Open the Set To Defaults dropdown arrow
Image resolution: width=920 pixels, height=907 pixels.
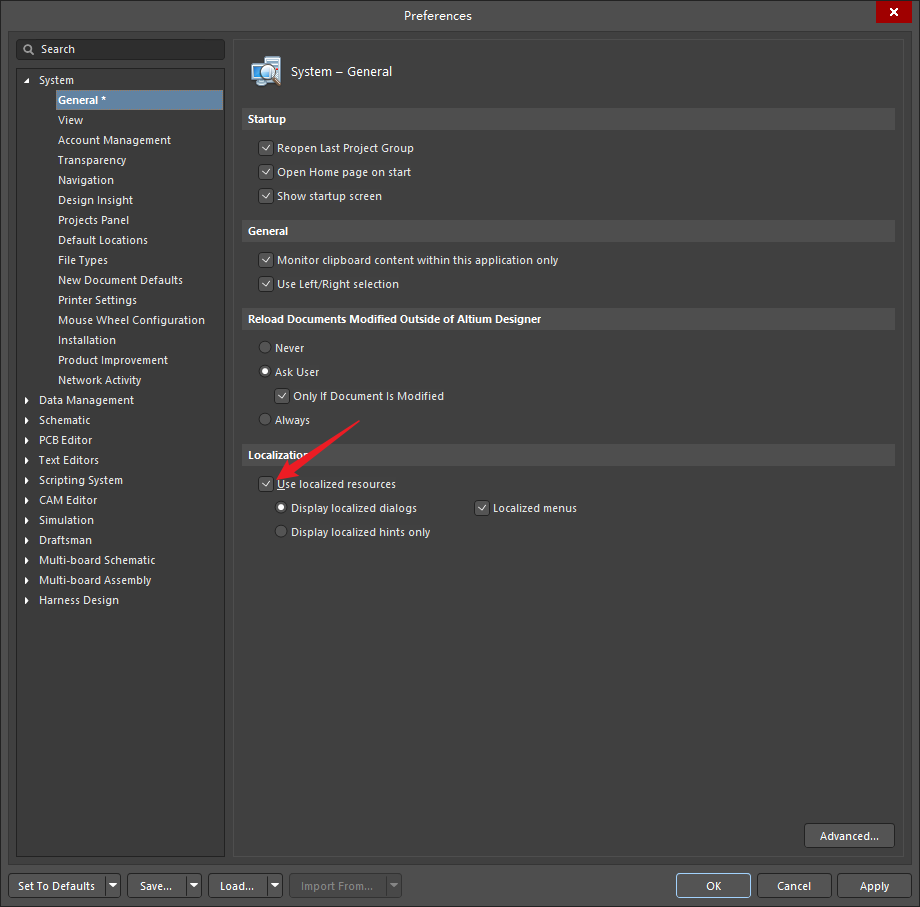(113, 886)
